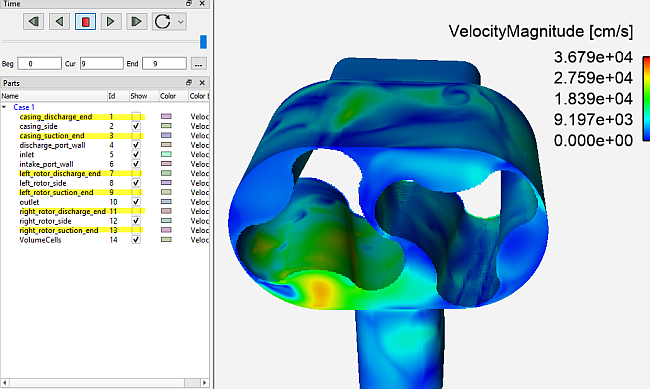Select the right_rotor_side part name
Image resolution: width=650 pixels, height=389 pixels.
[45, 221]
